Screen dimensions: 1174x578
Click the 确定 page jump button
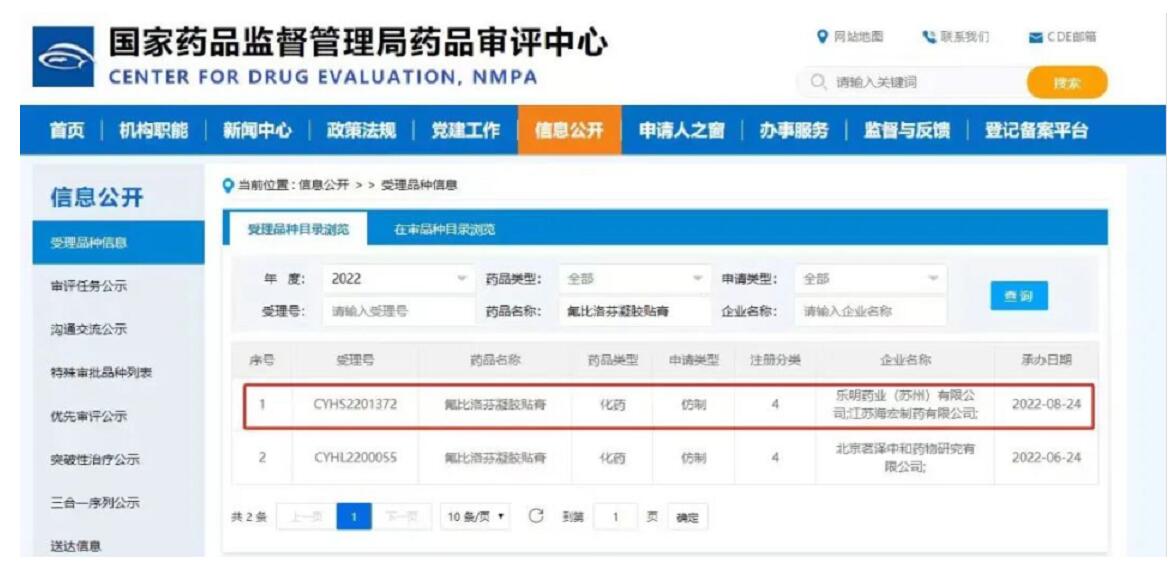pos(687,517)
